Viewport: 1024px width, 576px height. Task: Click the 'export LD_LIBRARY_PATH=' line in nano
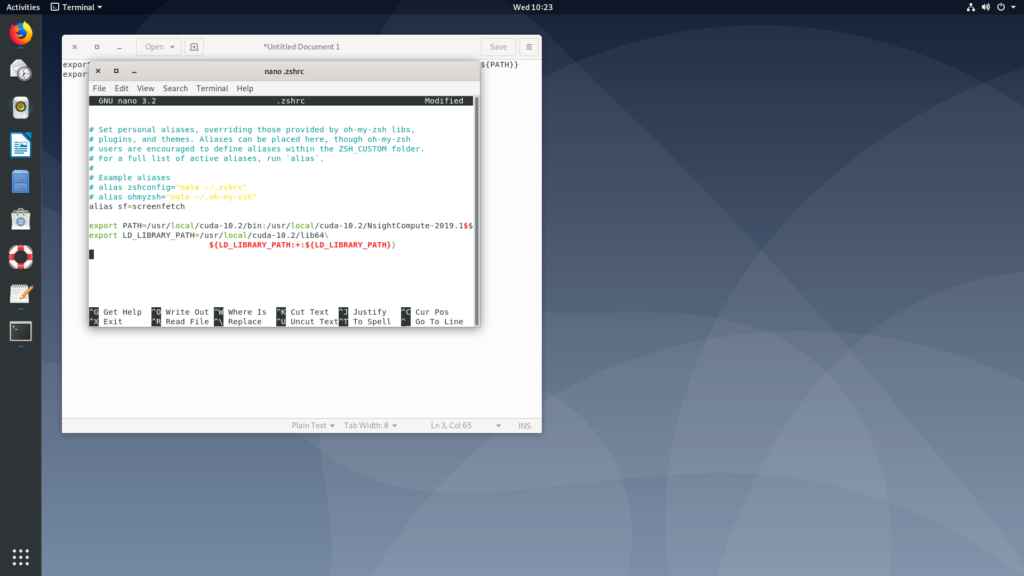[209, 236]
